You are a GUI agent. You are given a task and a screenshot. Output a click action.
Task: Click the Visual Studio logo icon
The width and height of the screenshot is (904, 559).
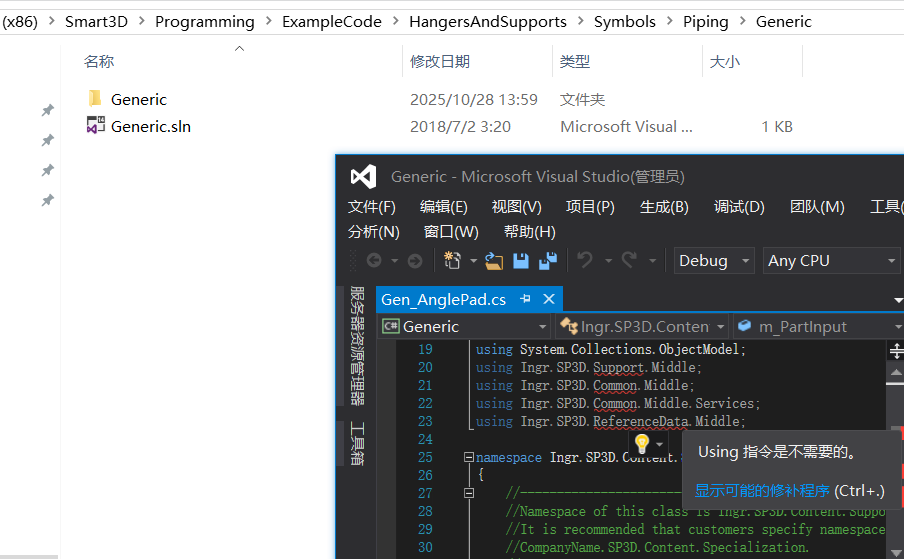coord(363,177)
